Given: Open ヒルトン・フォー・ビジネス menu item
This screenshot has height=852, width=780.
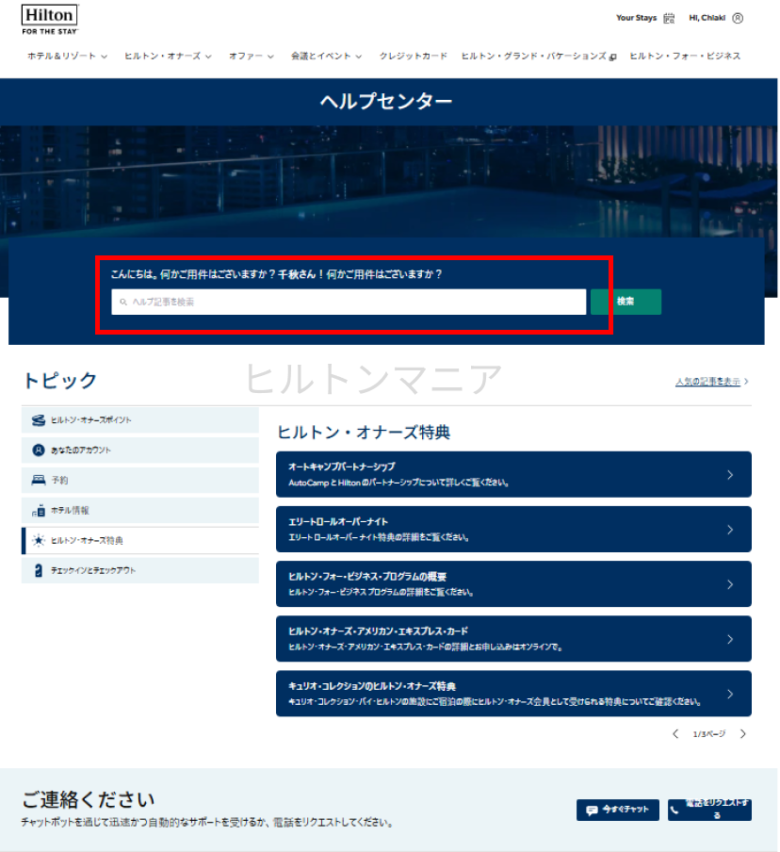Looking at the screenshot, I should [x=685, y=56].
